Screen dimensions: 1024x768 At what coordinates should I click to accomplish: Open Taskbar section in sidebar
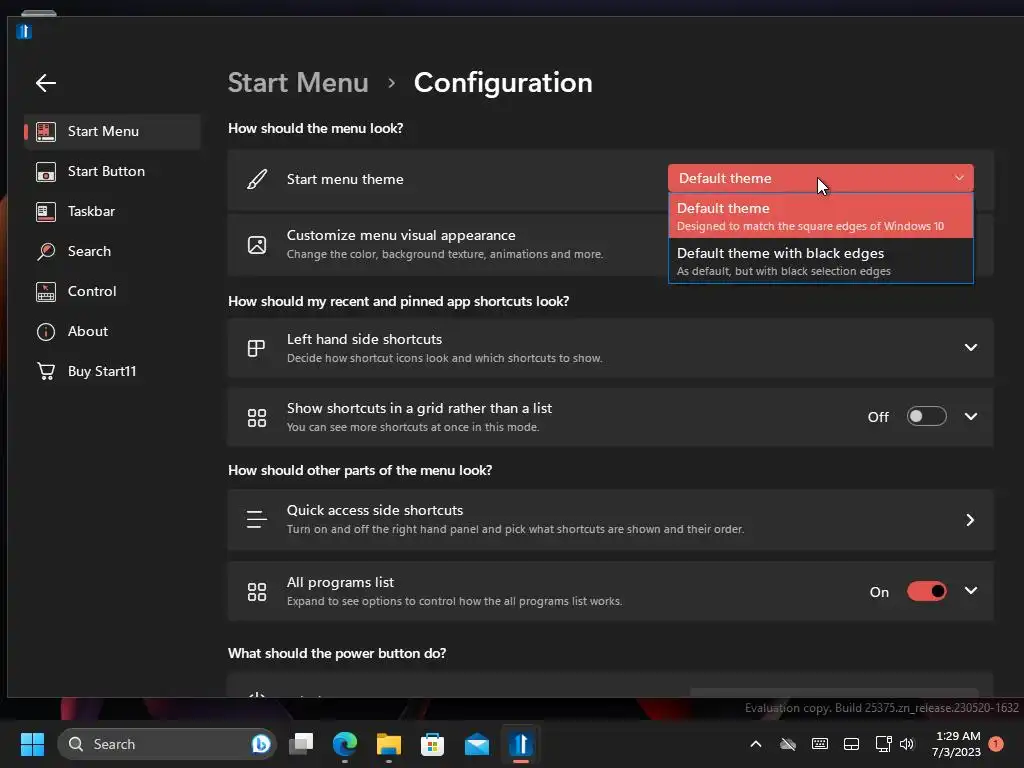[112, 211]
